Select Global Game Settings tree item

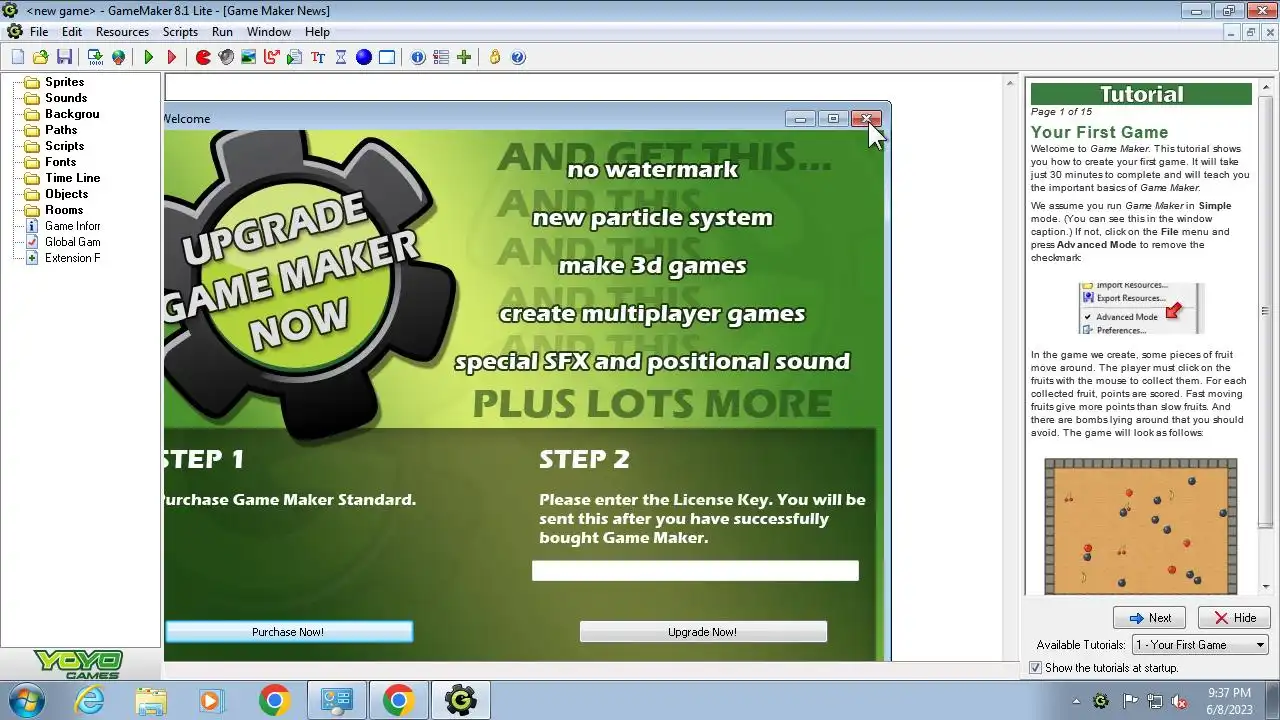72,242
